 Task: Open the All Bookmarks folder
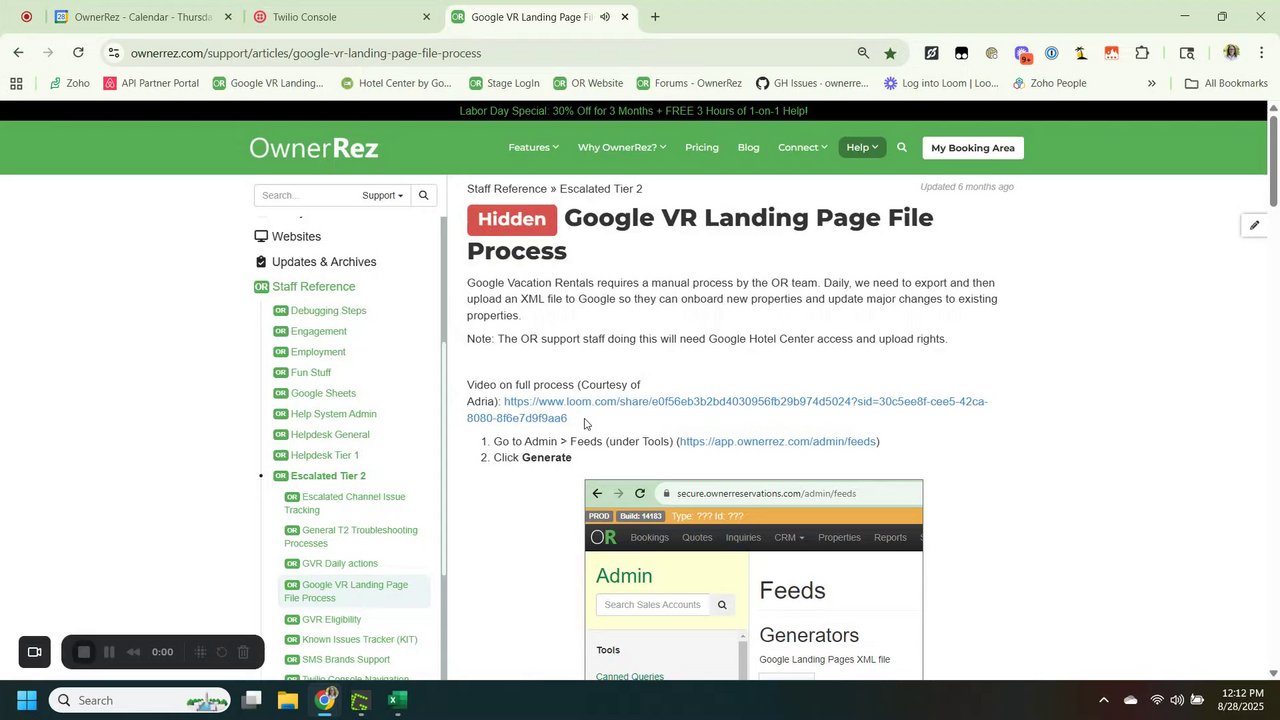point(1226,83)
